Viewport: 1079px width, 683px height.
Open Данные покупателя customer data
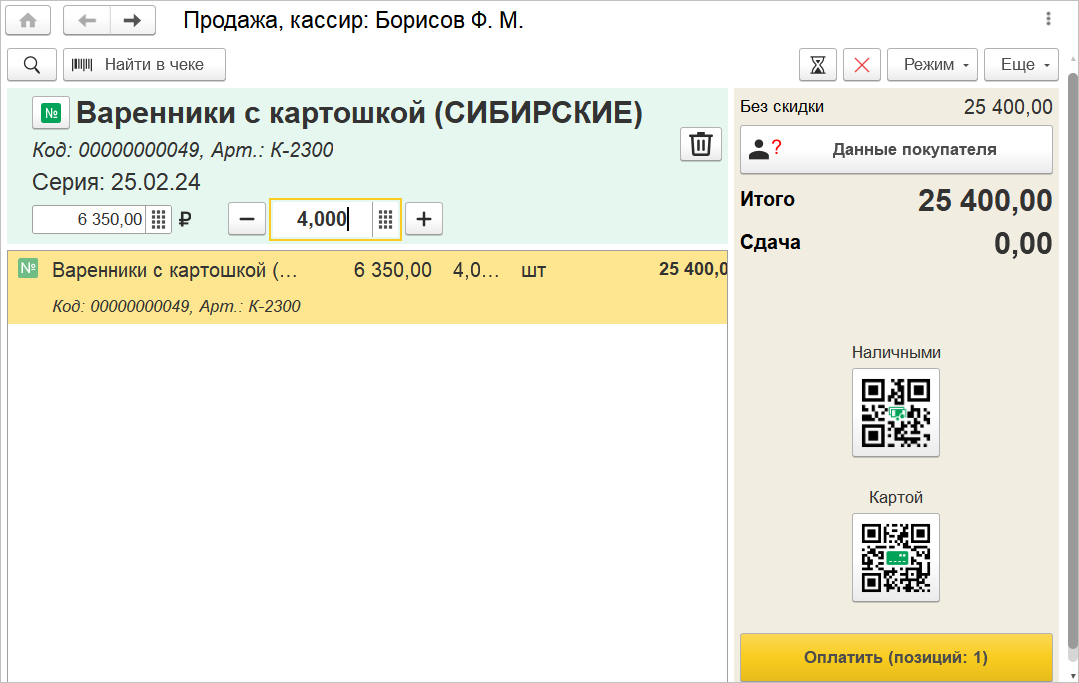click(896, 150)
